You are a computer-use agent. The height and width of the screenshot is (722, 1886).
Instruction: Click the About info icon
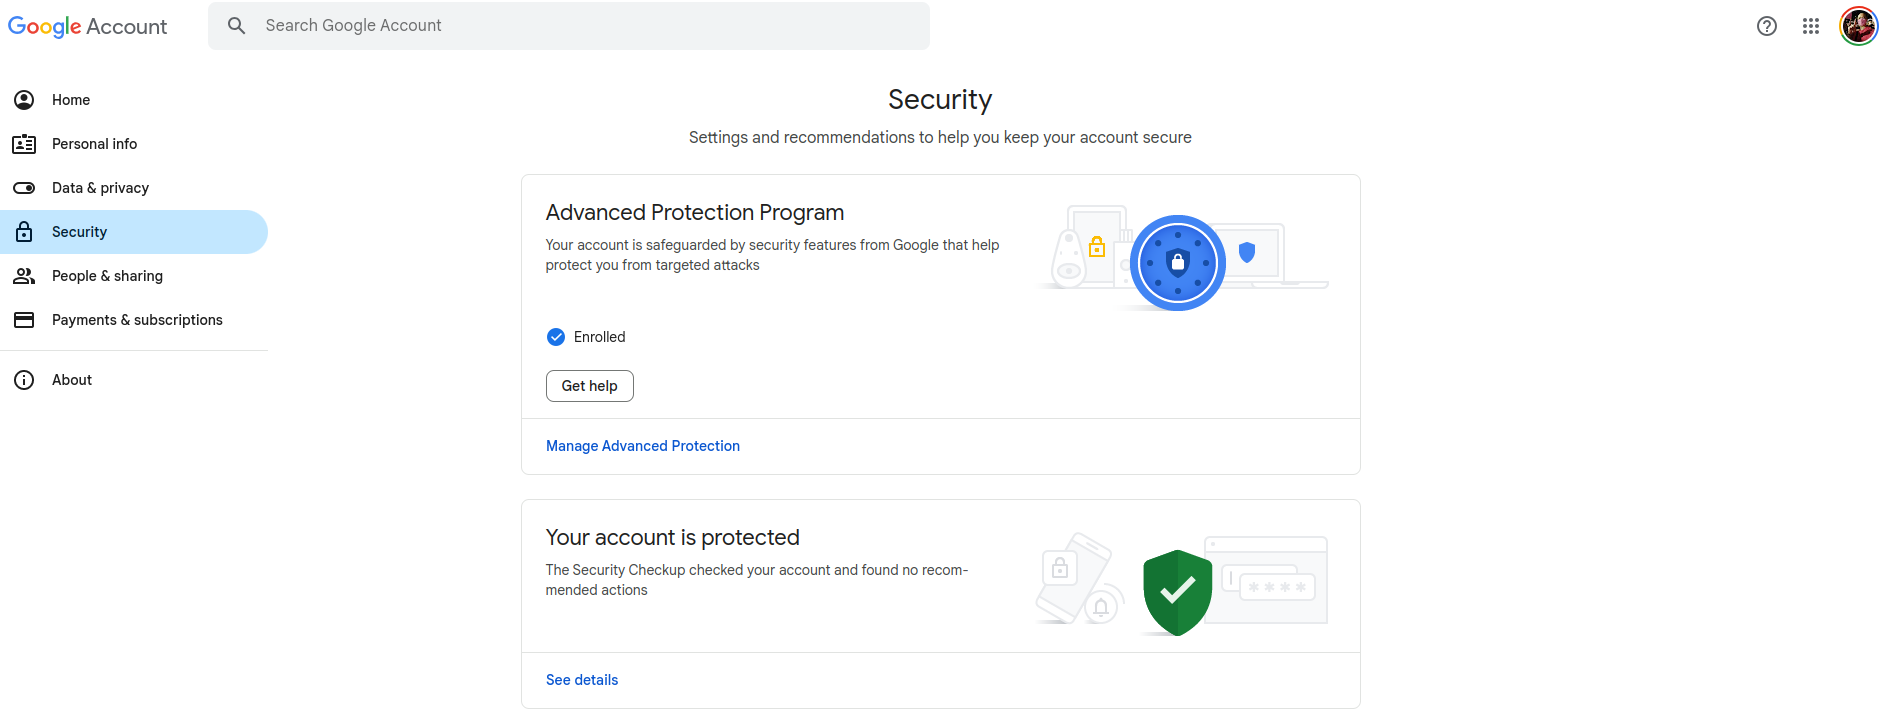(x=24, y=380)
